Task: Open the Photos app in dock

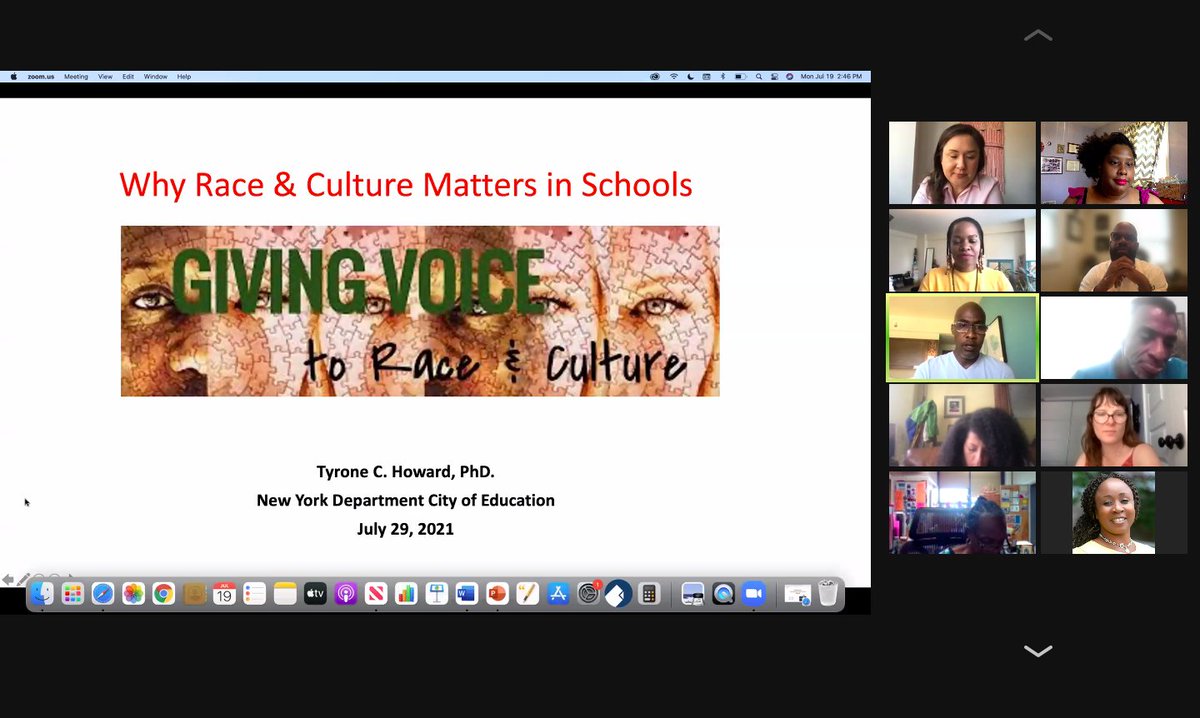Action: [133, 594]
